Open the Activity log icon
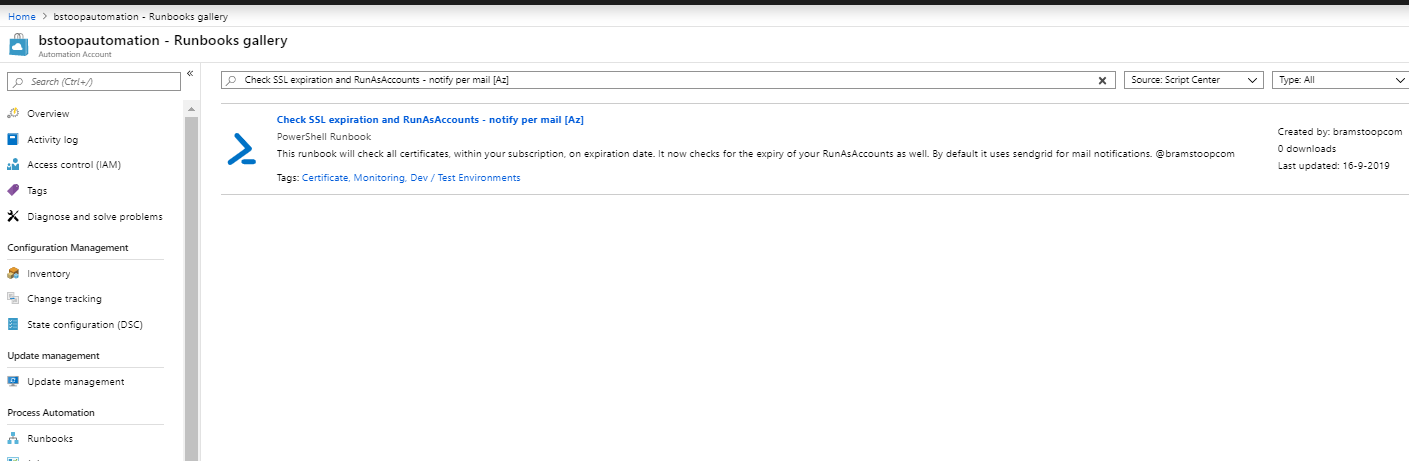The width and height of the screenshot is (1409, 461). point(13,140)
